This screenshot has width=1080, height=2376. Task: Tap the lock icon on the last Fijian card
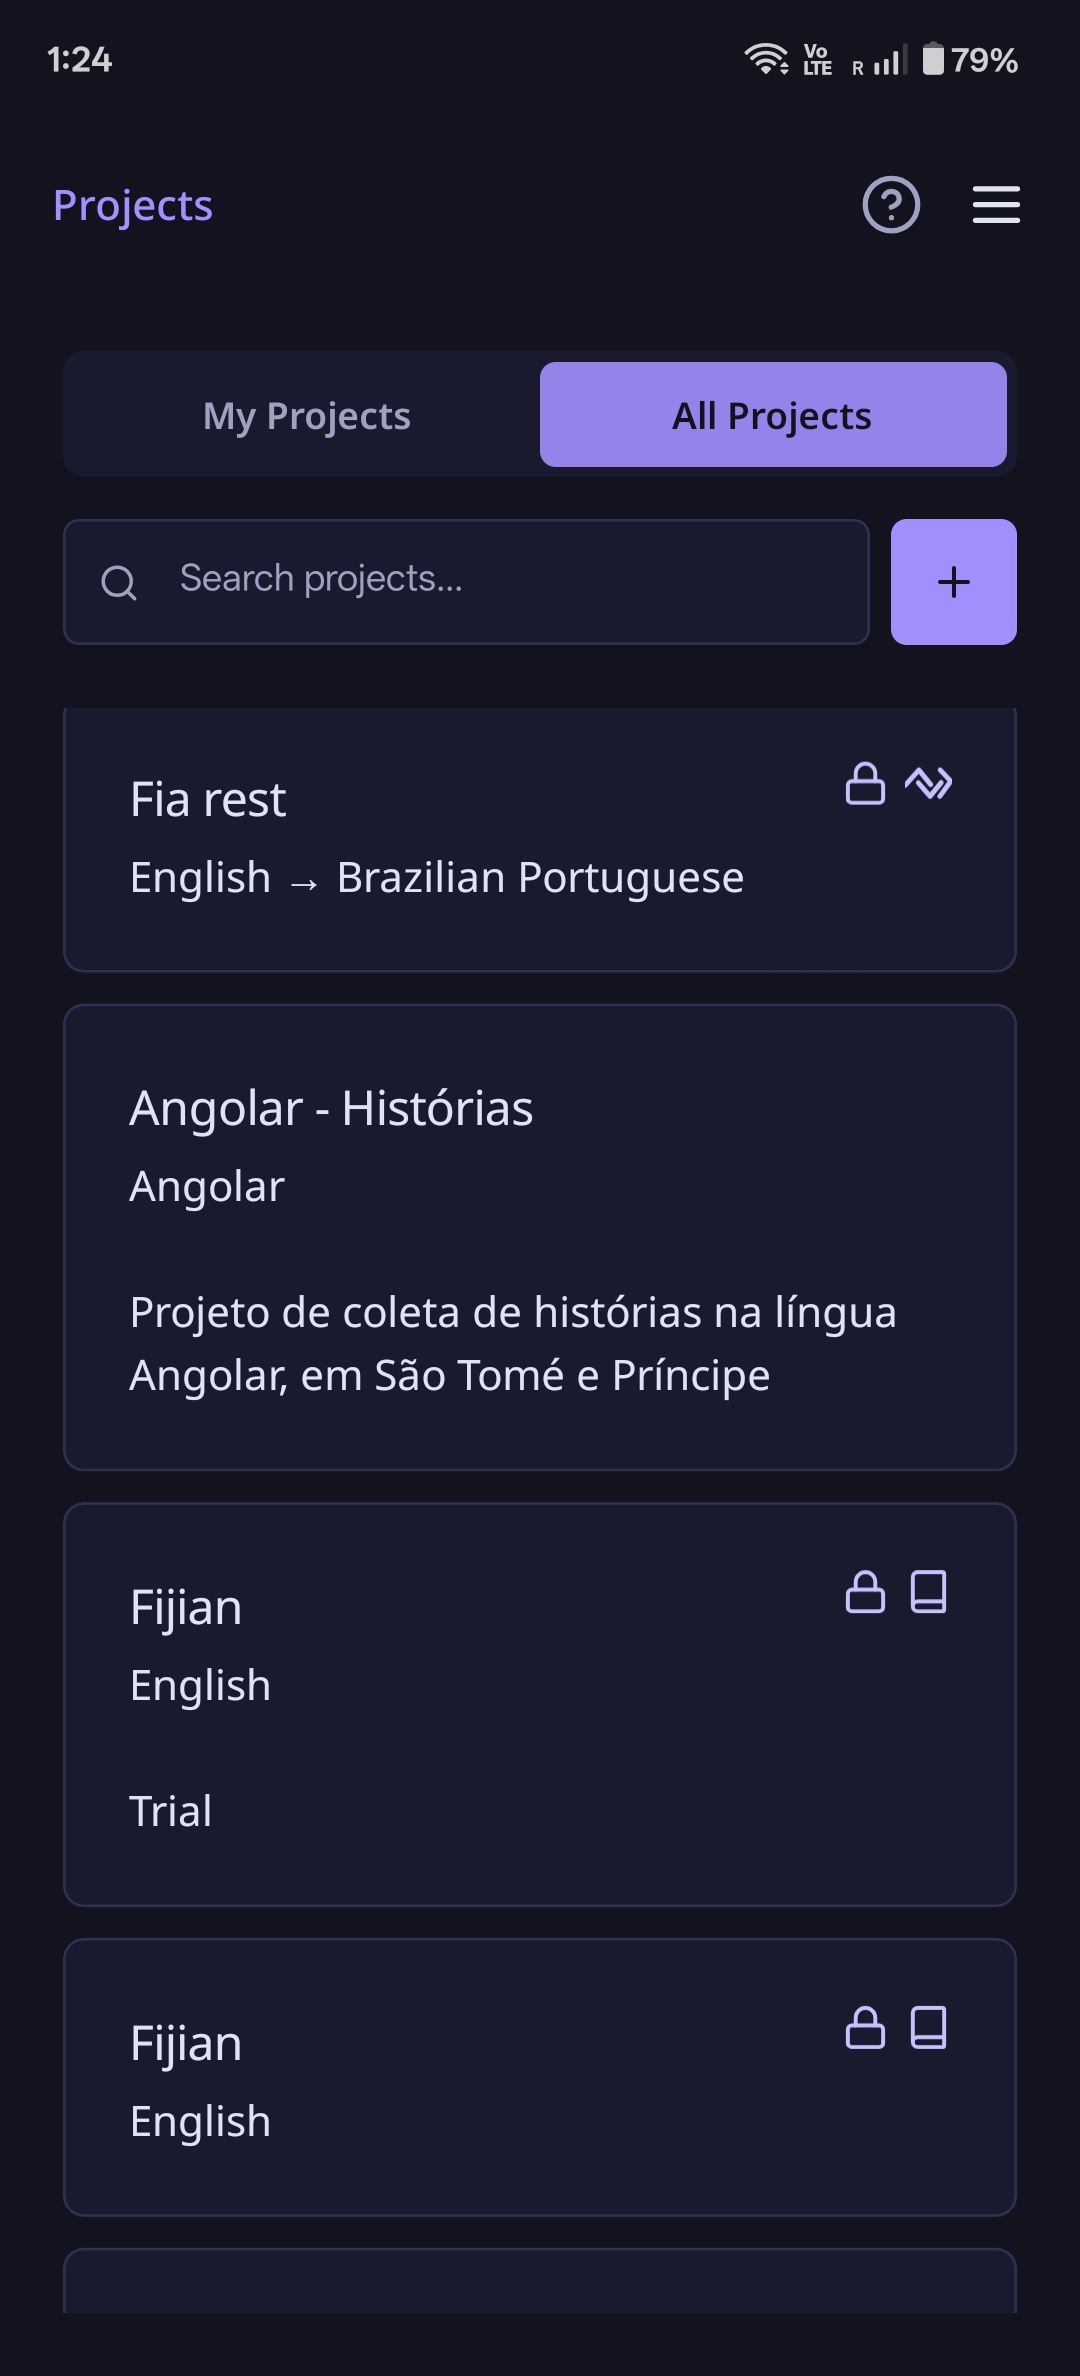click(865, 2028)
